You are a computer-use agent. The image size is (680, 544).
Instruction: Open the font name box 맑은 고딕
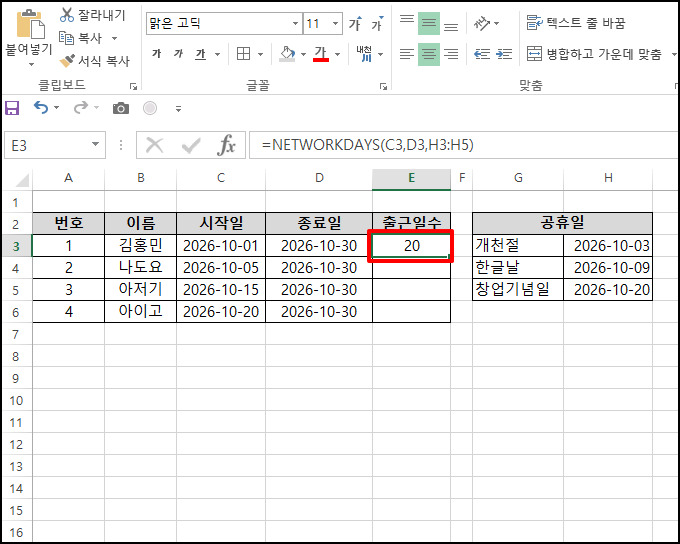(224, 23)
